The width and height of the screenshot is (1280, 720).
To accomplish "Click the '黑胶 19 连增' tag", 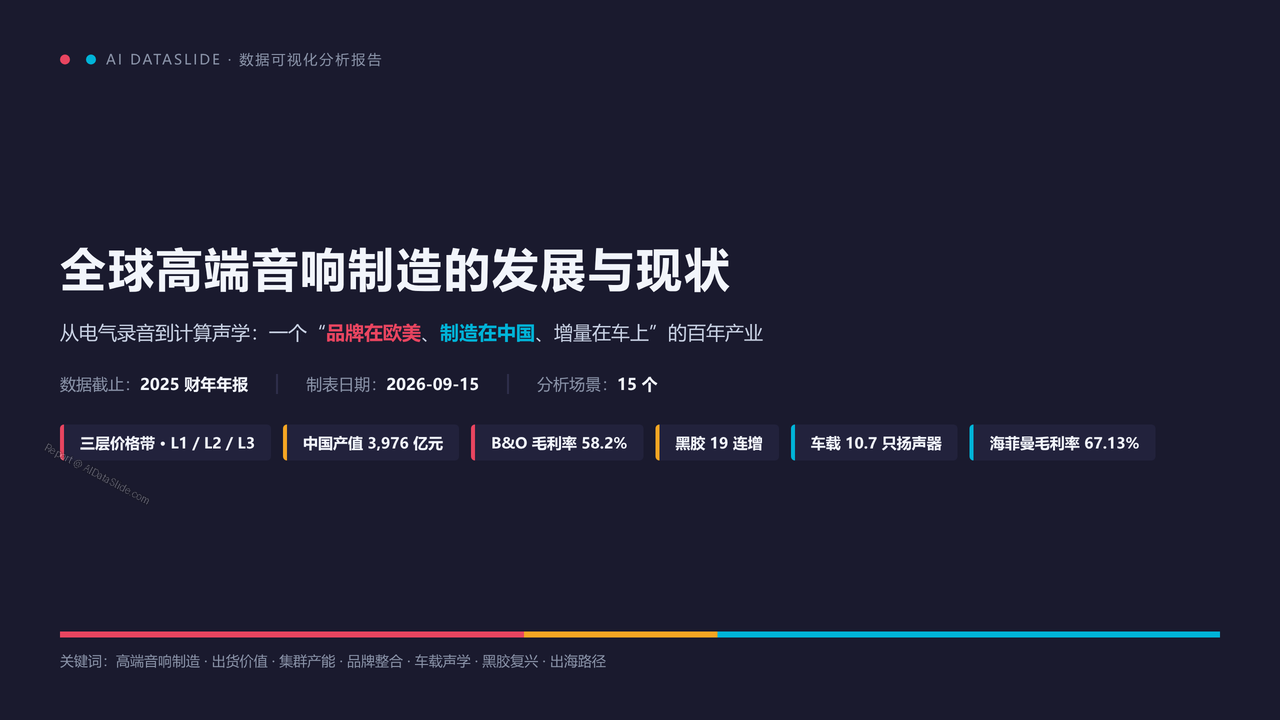I will tap(717, 443).
